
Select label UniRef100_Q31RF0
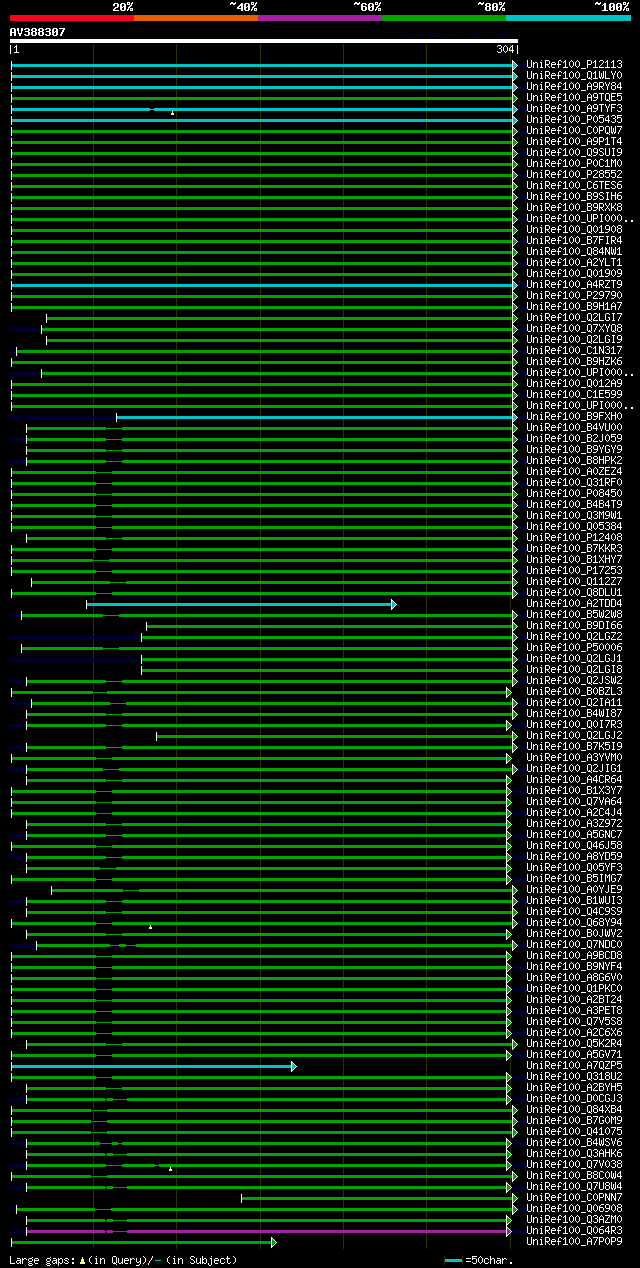click(x=574, y=482)
